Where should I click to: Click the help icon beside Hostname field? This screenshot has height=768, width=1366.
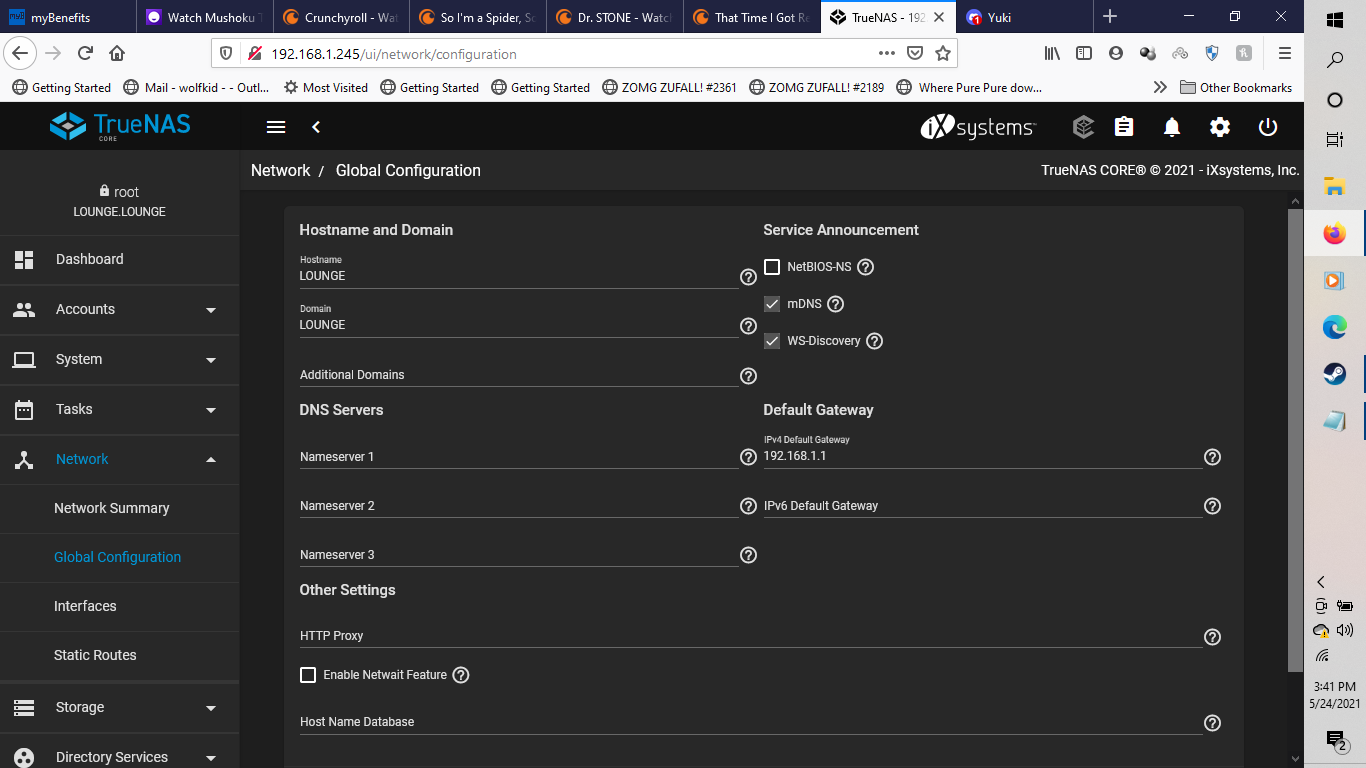(x=748, y=277)
